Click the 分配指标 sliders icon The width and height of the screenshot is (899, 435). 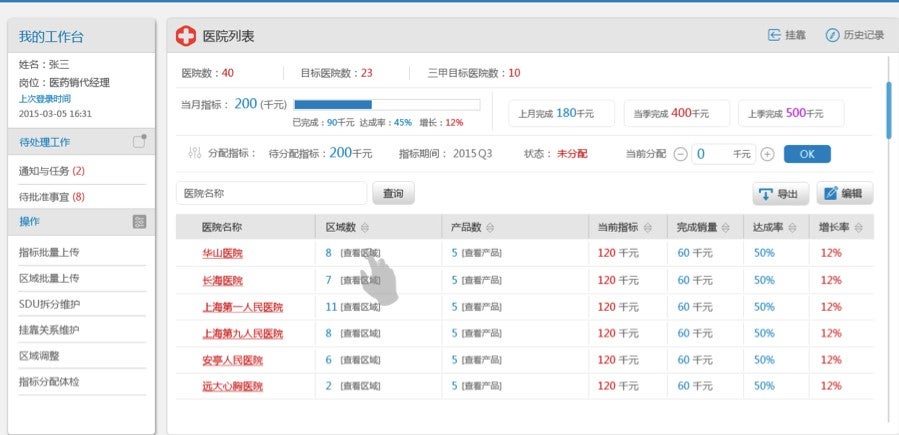coord(194,153)
